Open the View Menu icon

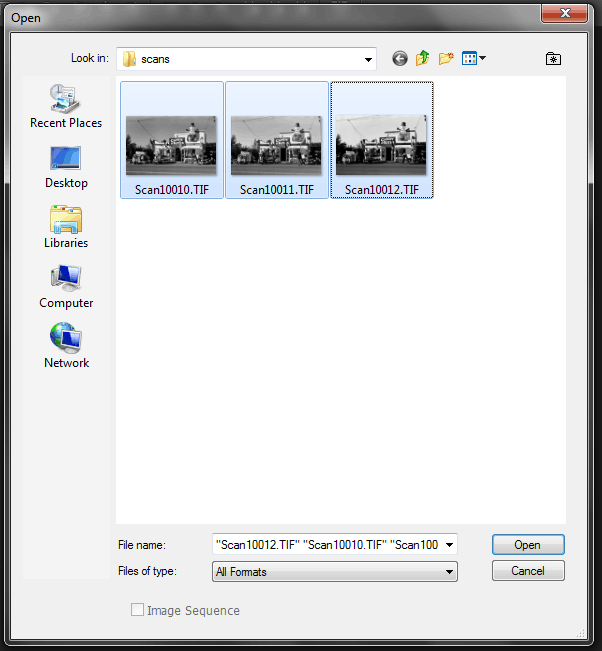pyautogui.click(x=470, y=59)
